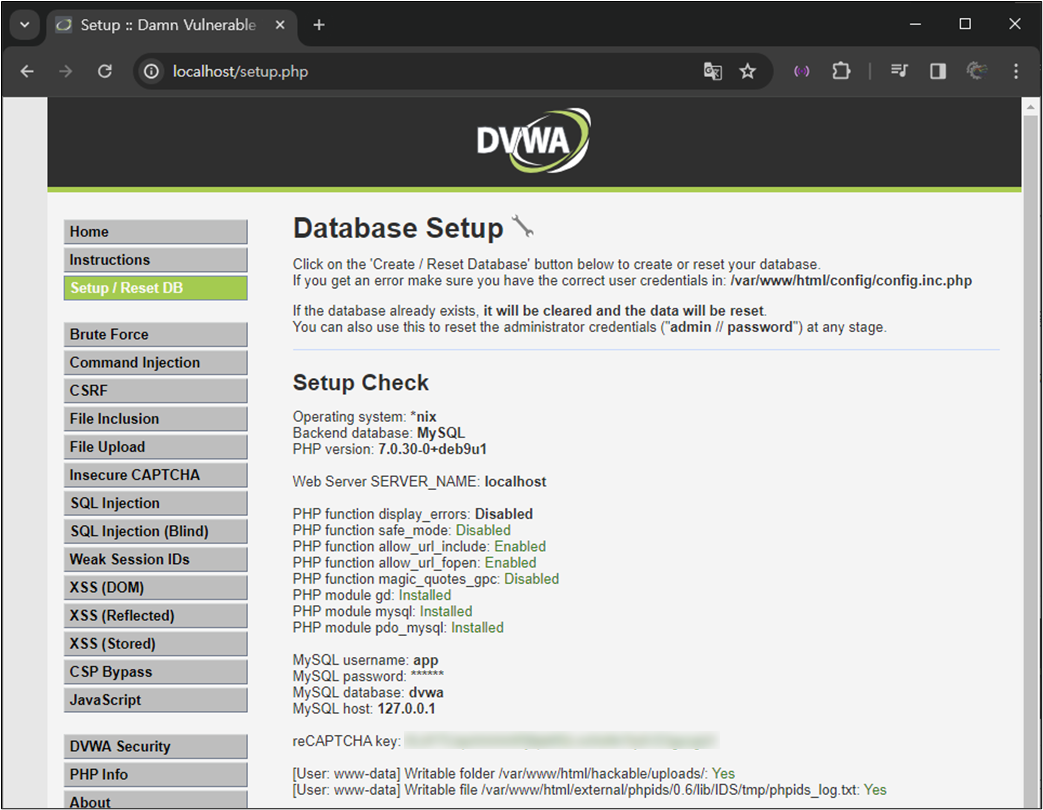Click the browser forward arrow
This screenshot has width=1043, height=810.
coord(65,71)
